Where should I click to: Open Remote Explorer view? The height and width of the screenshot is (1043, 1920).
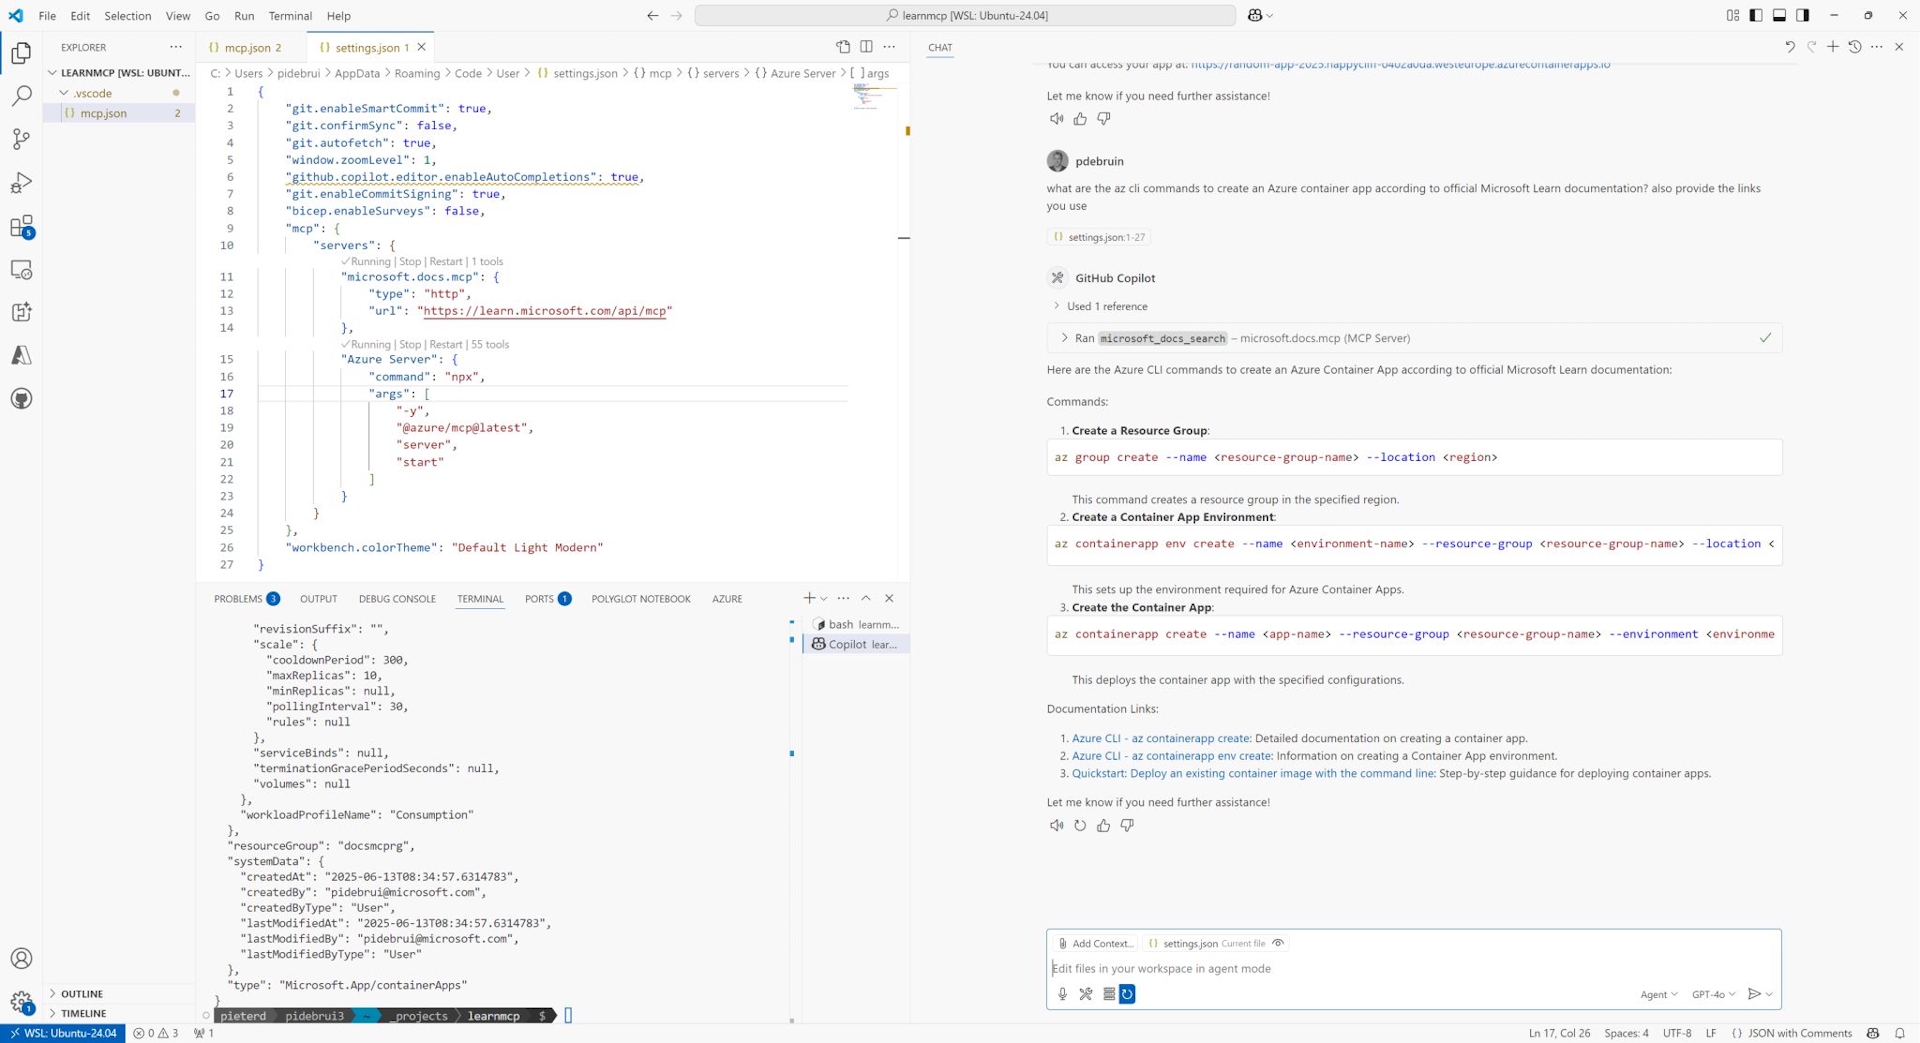pyautogui.click(x=21, y=270)
